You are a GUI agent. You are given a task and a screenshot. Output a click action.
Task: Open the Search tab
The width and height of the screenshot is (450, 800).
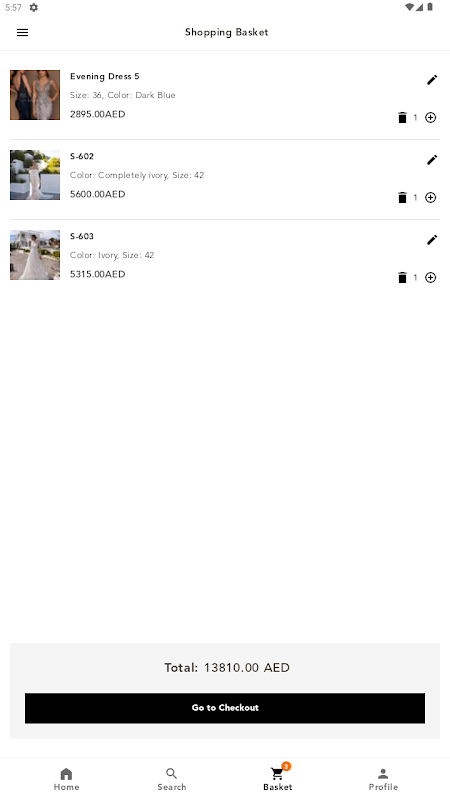click(x=172, y=779)
